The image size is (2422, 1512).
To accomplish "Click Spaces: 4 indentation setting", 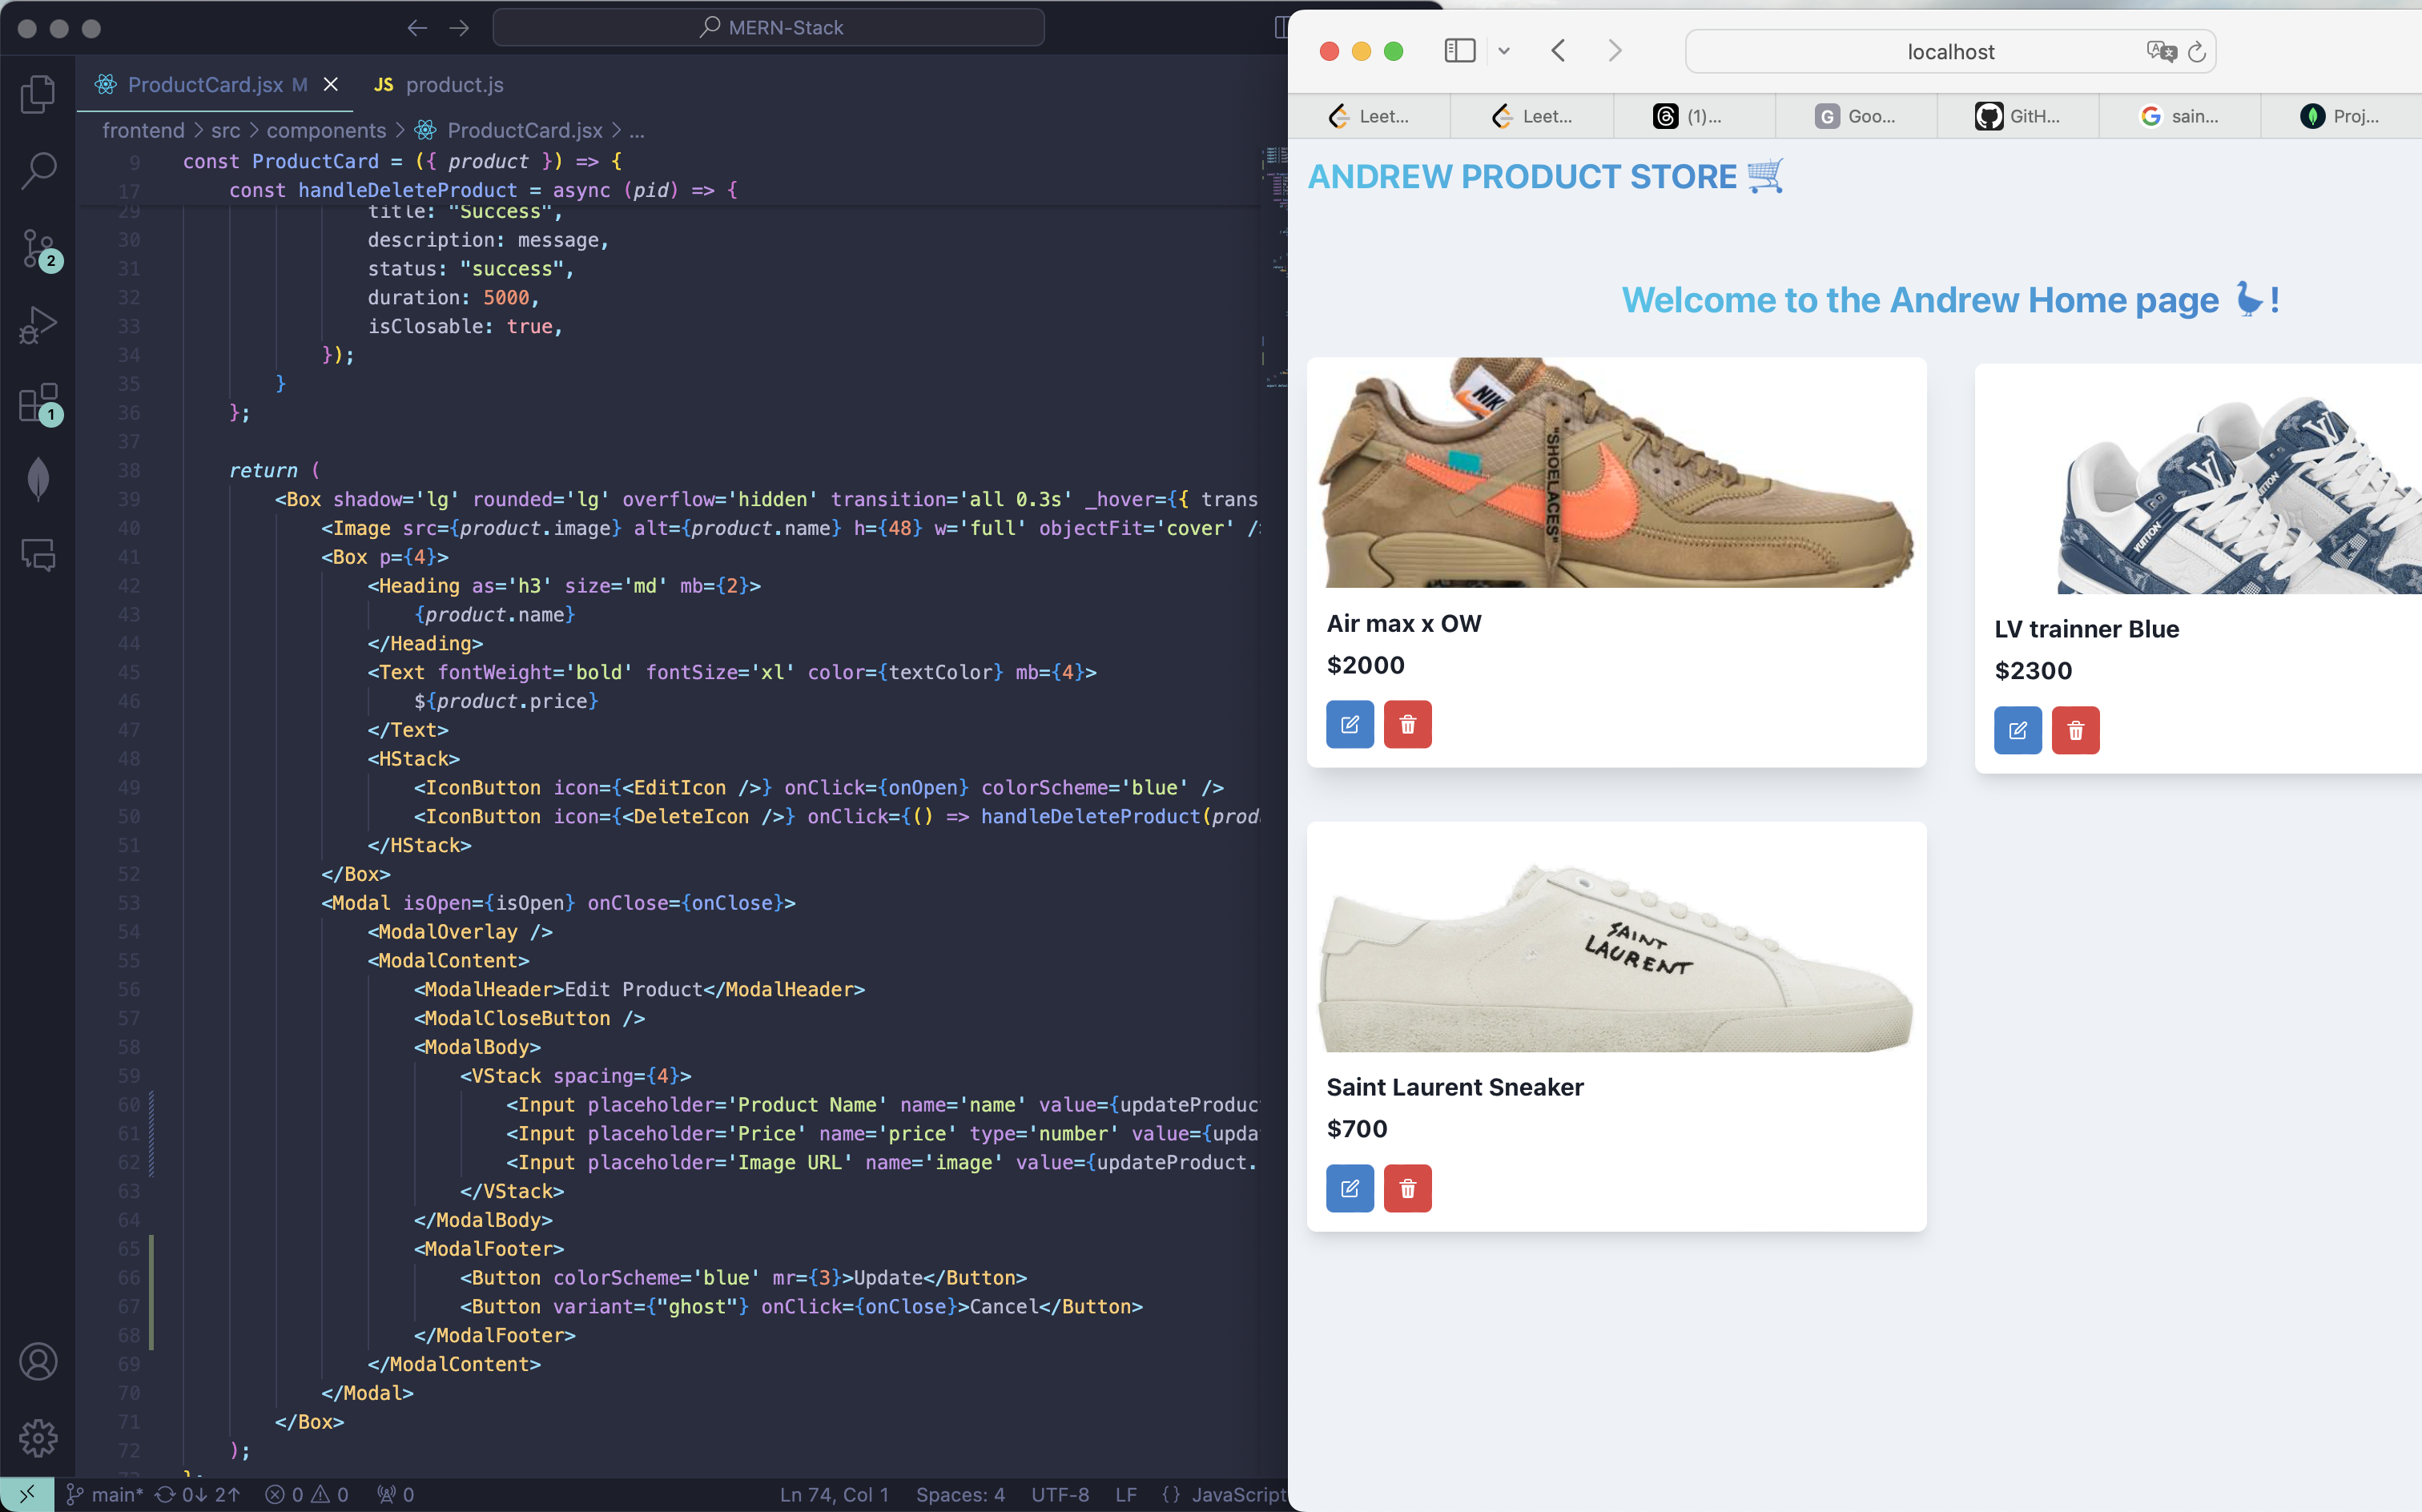I will coord(960,1494).
